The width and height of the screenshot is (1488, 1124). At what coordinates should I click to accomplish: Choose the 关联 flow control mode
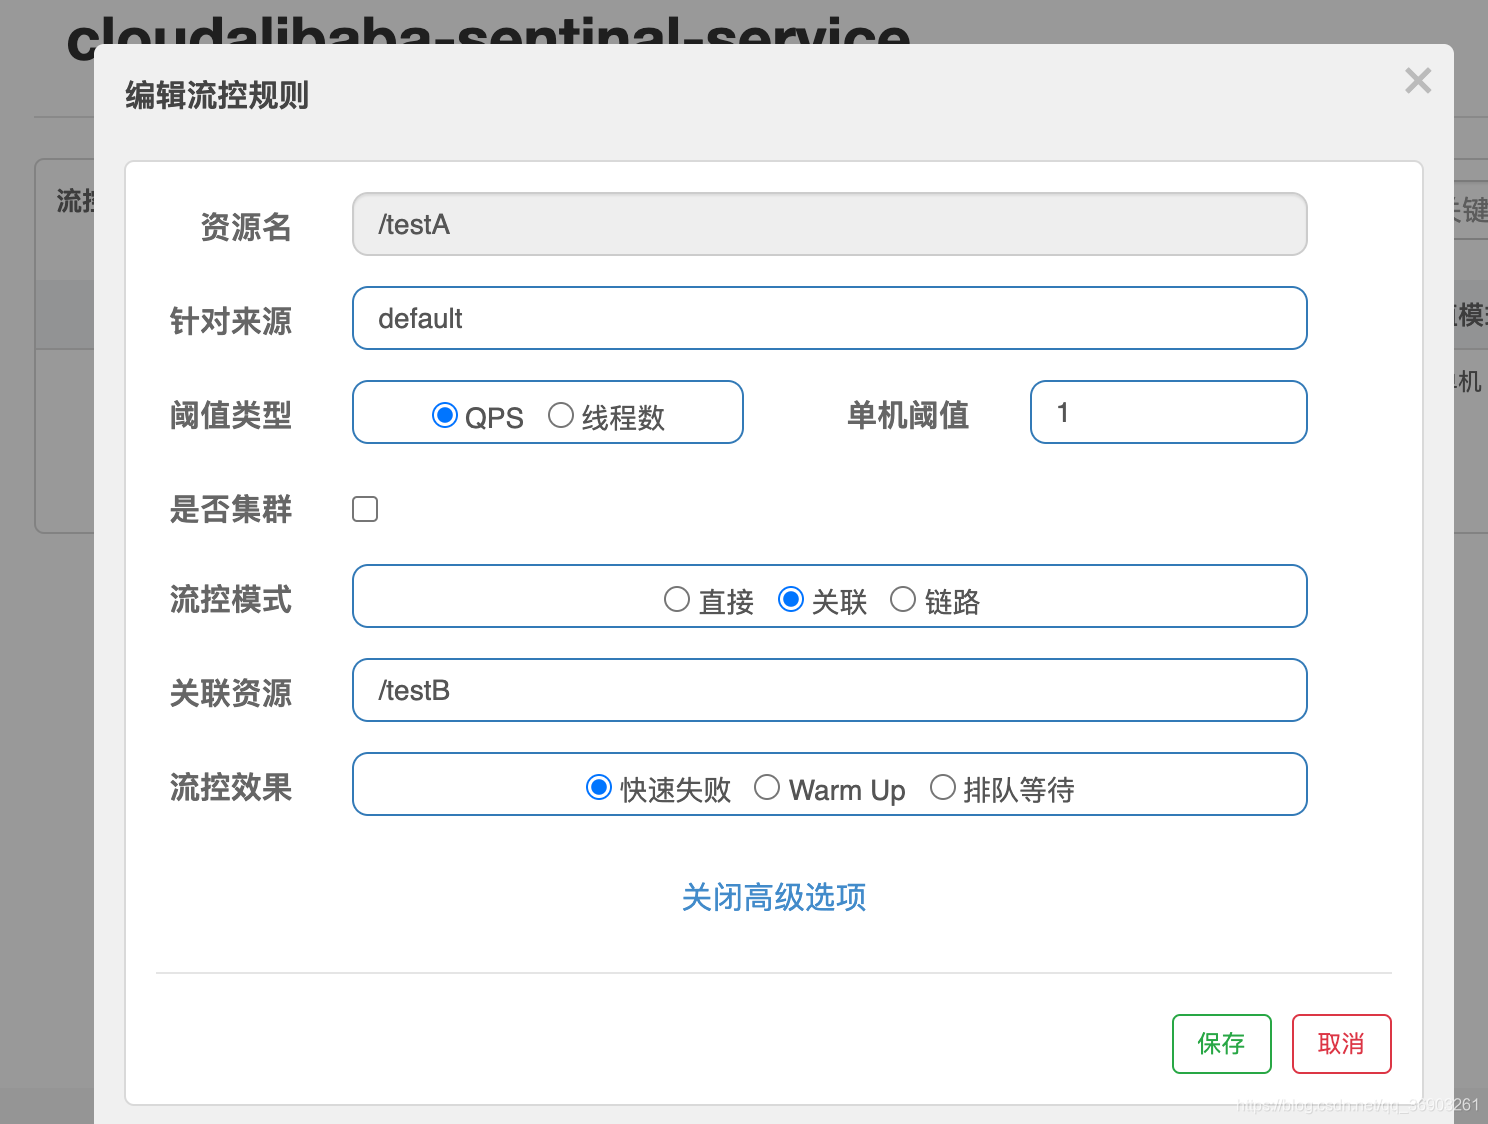coord(791,599)
